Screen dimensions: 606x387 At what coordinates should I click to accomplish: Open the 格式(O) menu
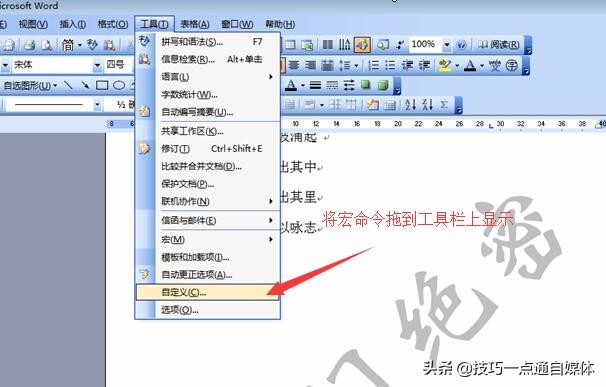coord(113,24)
